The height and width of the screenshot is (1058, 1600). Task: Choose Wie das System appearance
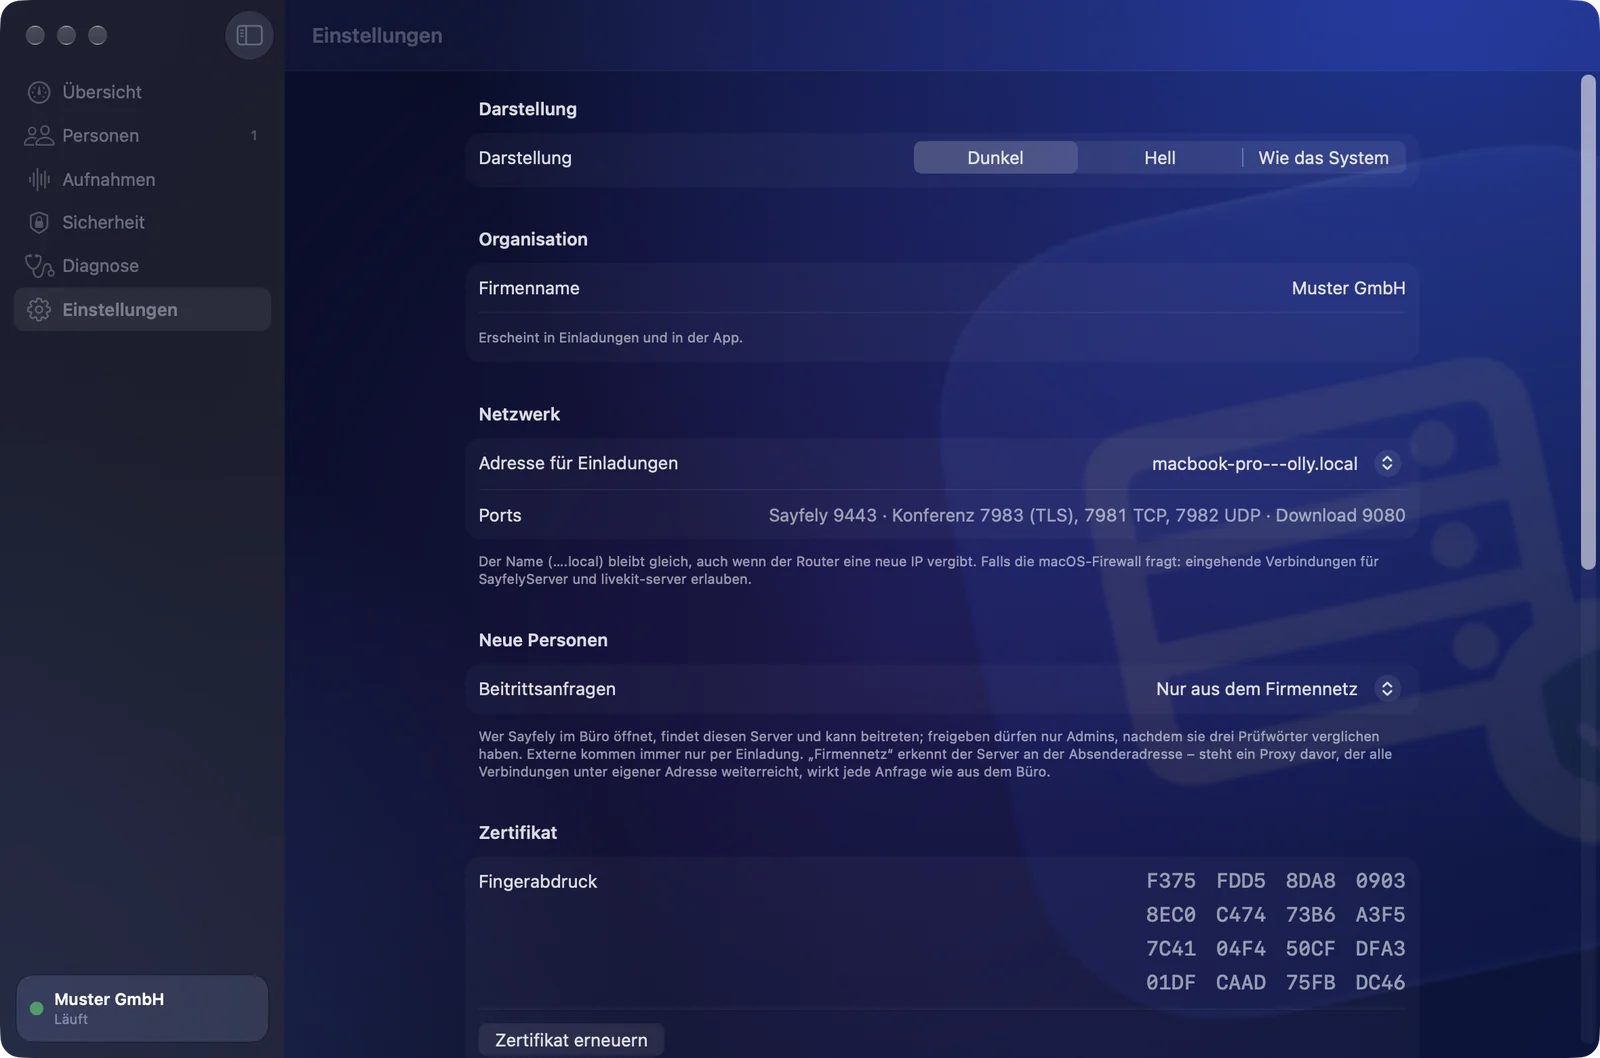pyautogui.click(x=1323, y=157)
